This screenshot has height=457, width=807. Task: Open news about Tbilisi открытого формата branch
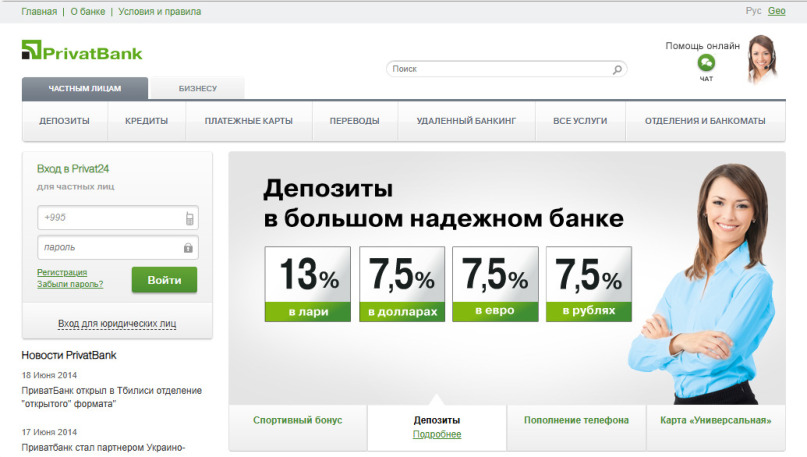coord(112,397)
